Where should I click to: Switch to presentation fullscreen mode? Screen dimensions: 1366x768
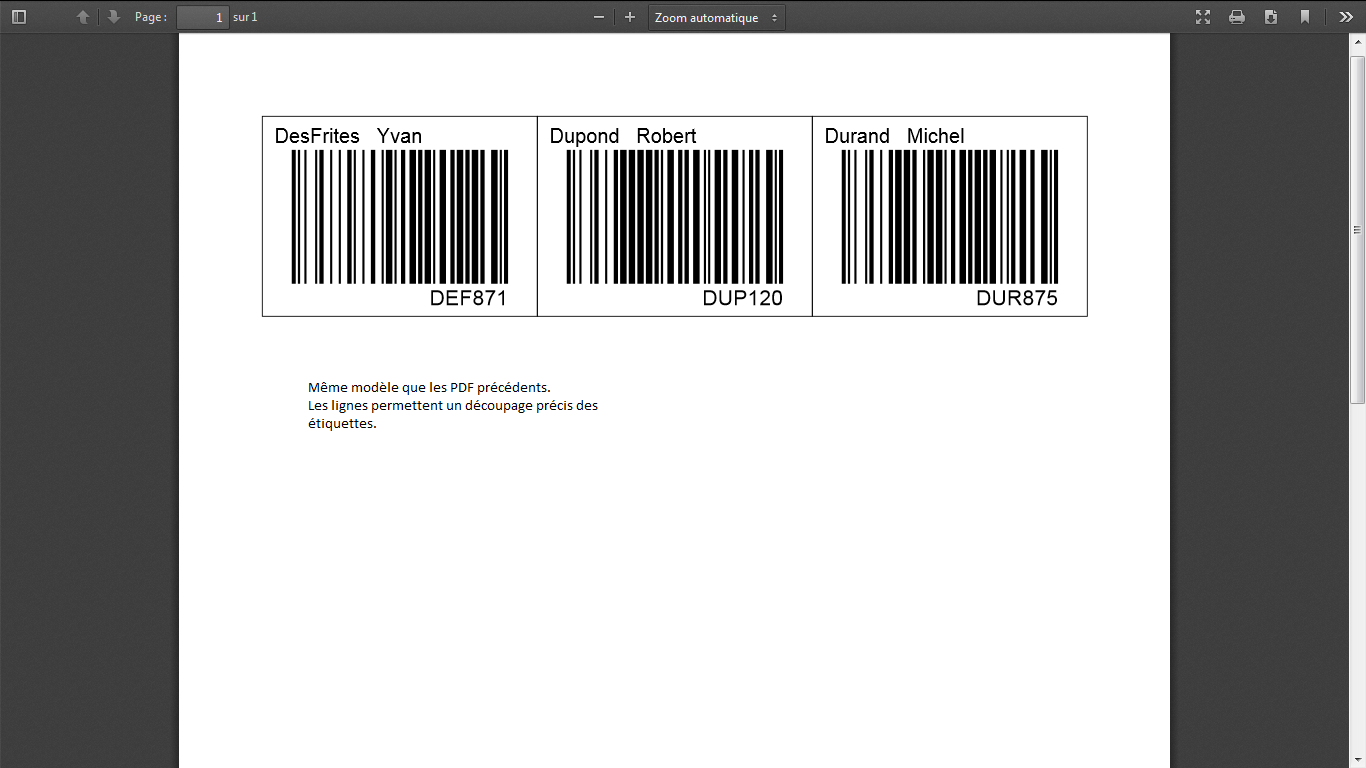[x=1203, y=17]
